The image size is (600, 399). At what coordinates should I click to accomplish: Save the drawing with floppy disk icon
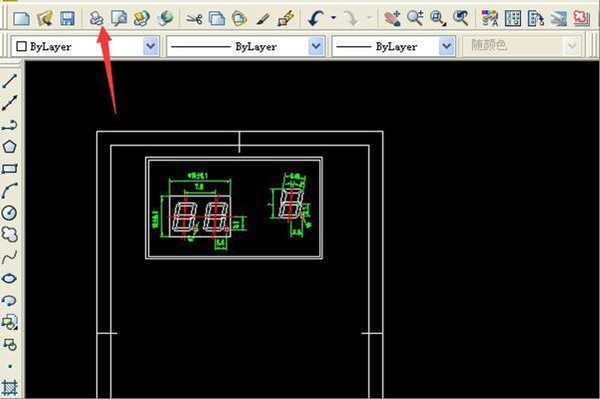(x=67, y=18)
